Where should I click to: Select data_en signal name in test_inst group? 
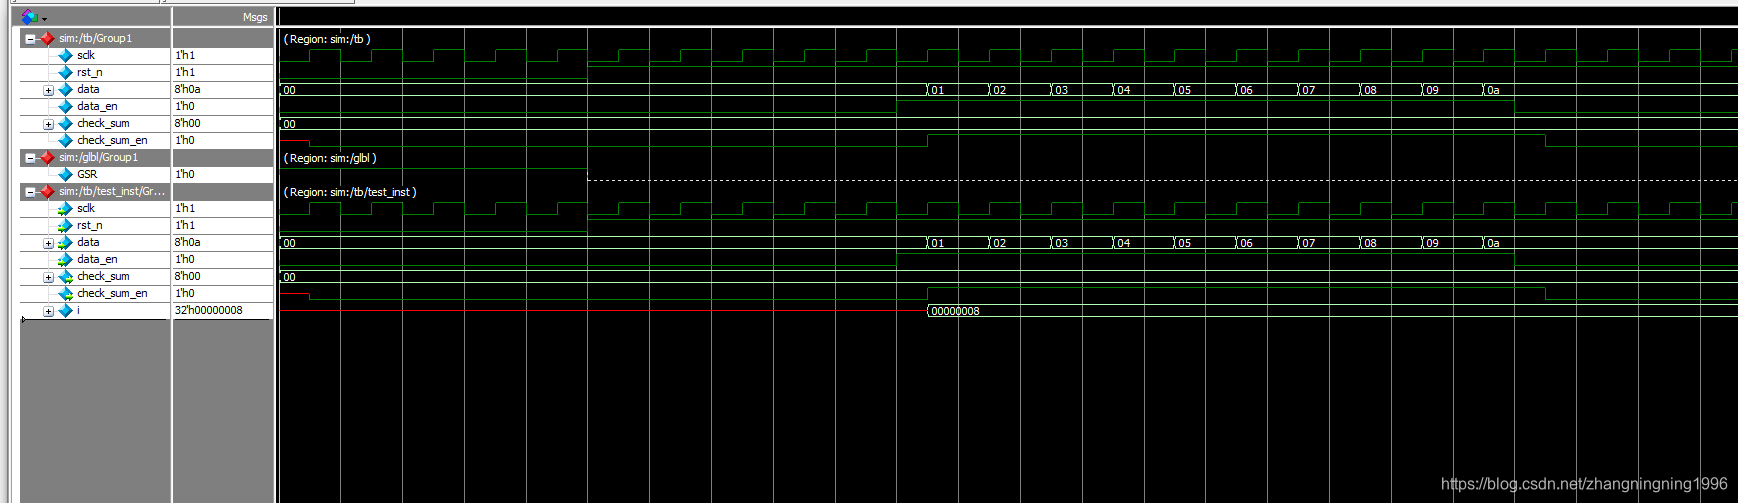pos(97,260)
